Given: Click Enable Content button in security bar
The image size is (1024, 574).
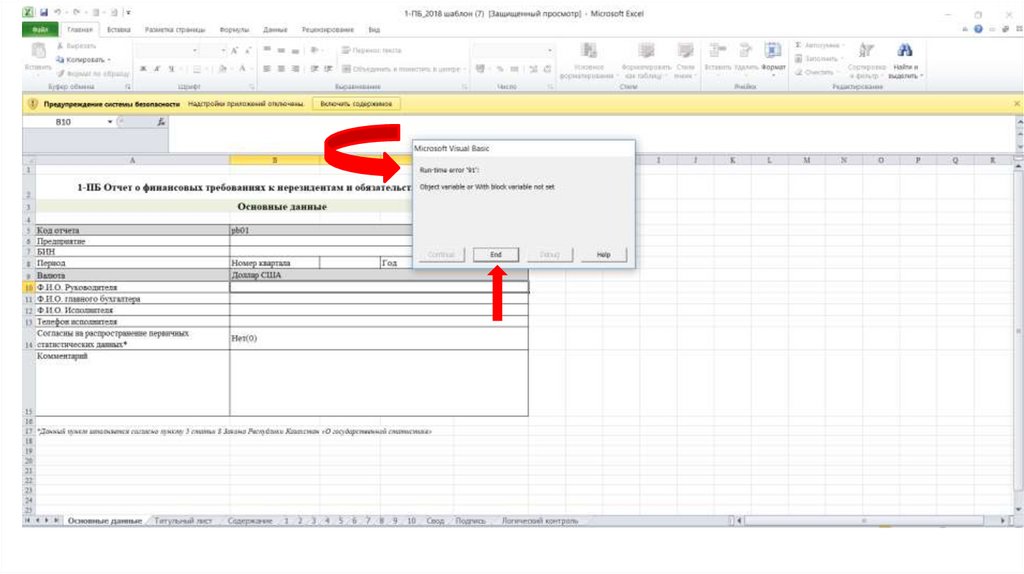Looking at the screenshot, I should point(356,103).
